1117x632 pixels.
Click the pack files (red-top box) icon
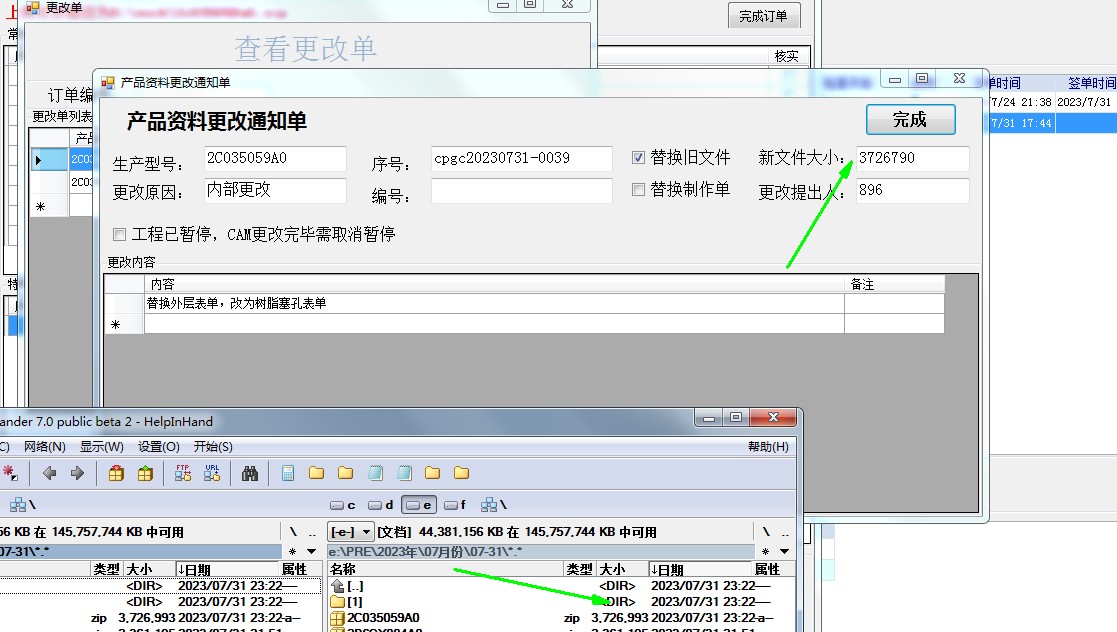pos(116,473)
